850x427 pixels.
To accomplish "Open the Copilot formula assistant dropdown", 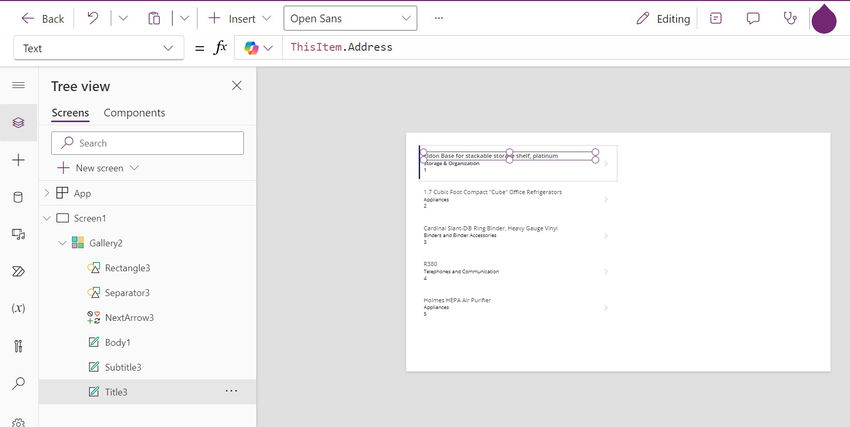I will [x=258, y=48].
